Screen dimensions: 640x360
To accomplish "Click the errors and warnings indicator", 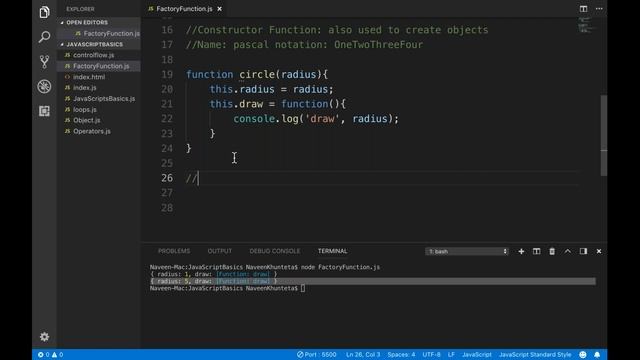I will click(x=51, y=355).
